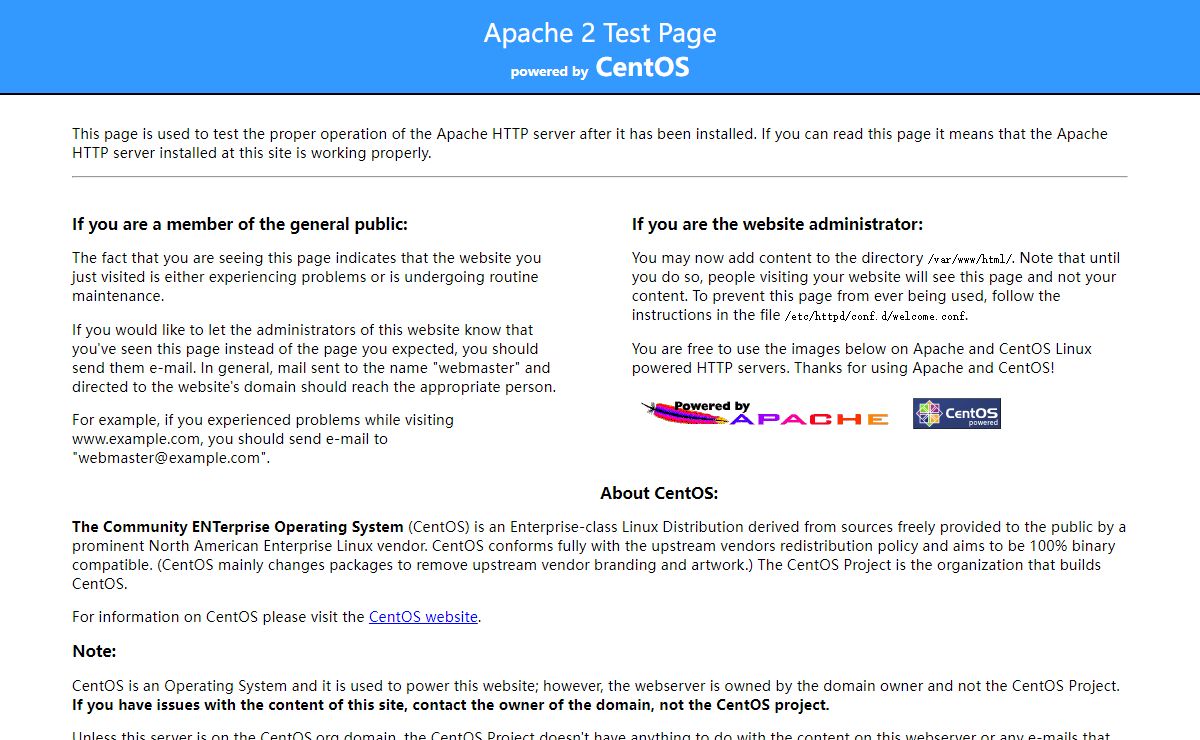This screenshot has width=1200, height=740.
Task: Click the 'CentOS' title in banner
Action: (x=642, y=68)
